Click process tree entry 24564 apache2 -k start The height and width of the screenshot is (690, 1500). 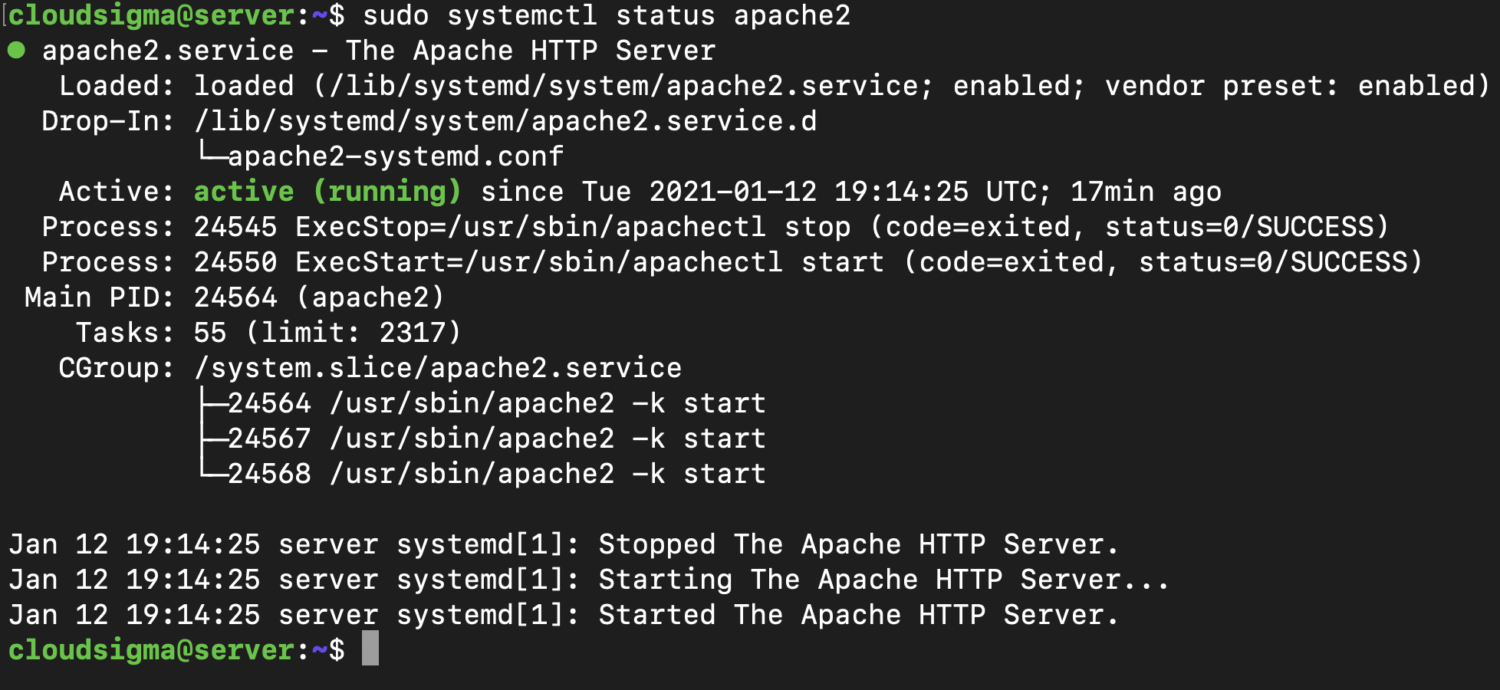click(497, 403)
